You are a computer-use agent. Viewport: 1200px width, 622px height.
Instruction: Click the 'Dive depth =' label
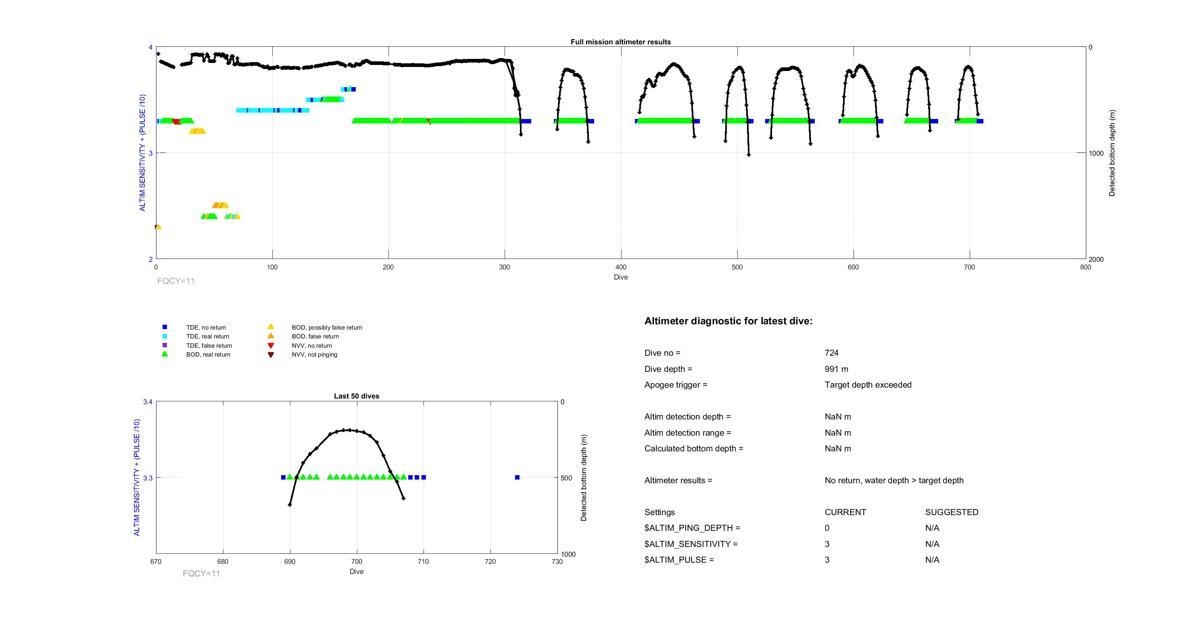tap(669, 369)
